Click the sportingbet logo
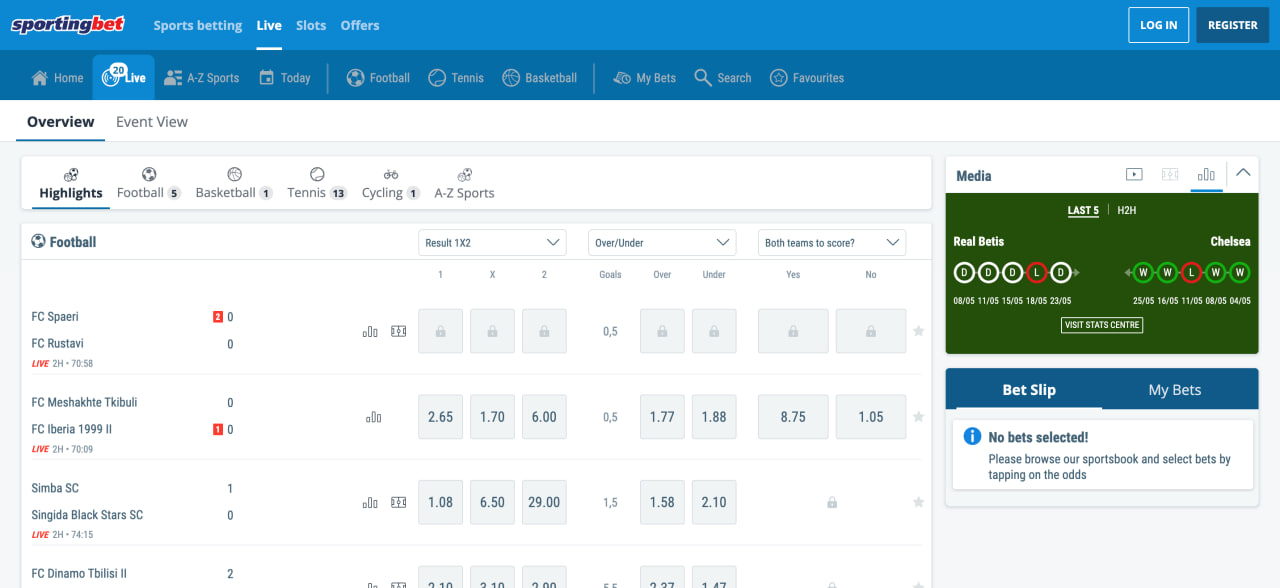 tap(68, 25)
